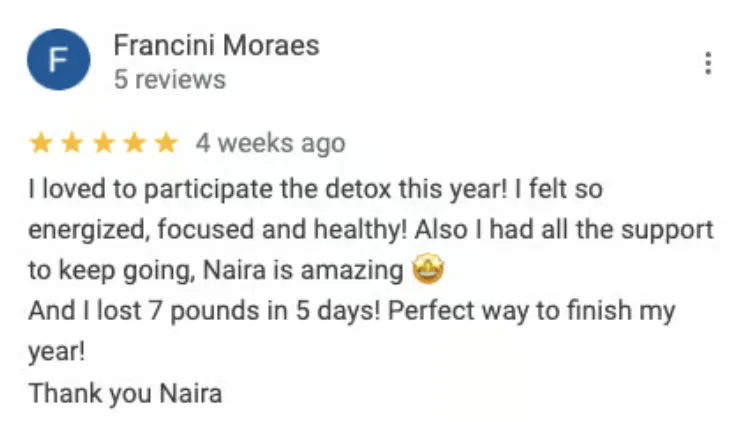Click the 4 weeks ago timestamp
This screenshot has height=422, width=736.
coord(270,143)
